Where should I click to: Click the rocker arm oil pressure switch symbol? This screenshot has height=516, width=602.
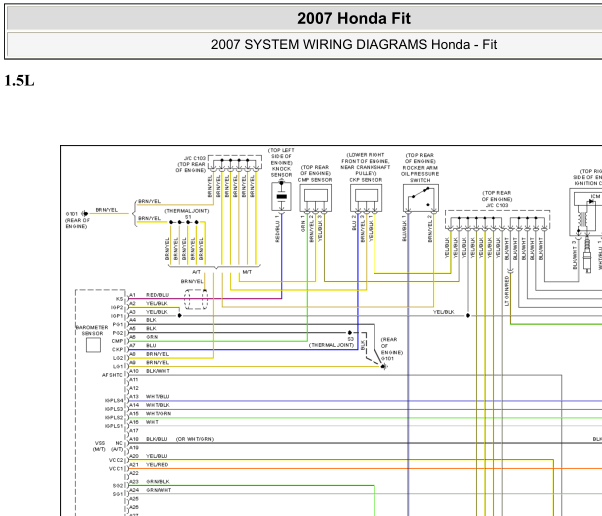[x=421, y=198]
